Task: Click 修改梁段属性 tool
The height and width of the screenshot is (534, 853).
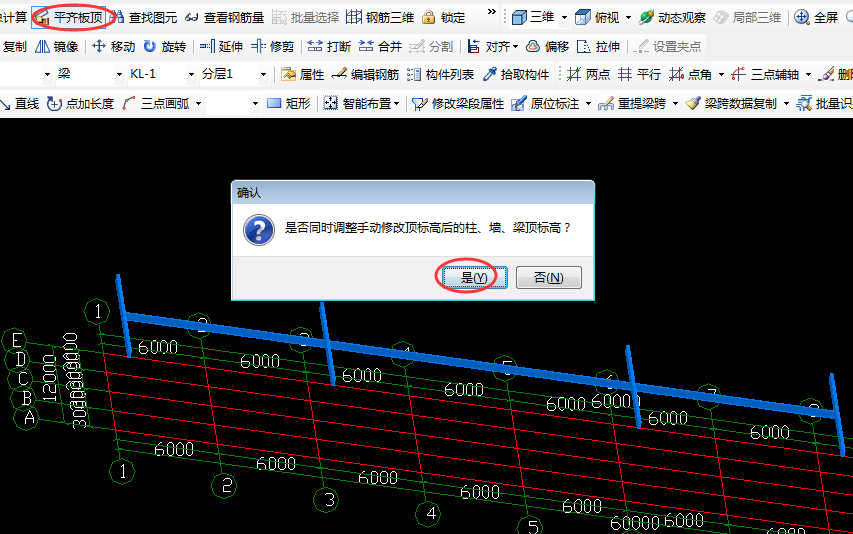Action: tap(458, 103)
